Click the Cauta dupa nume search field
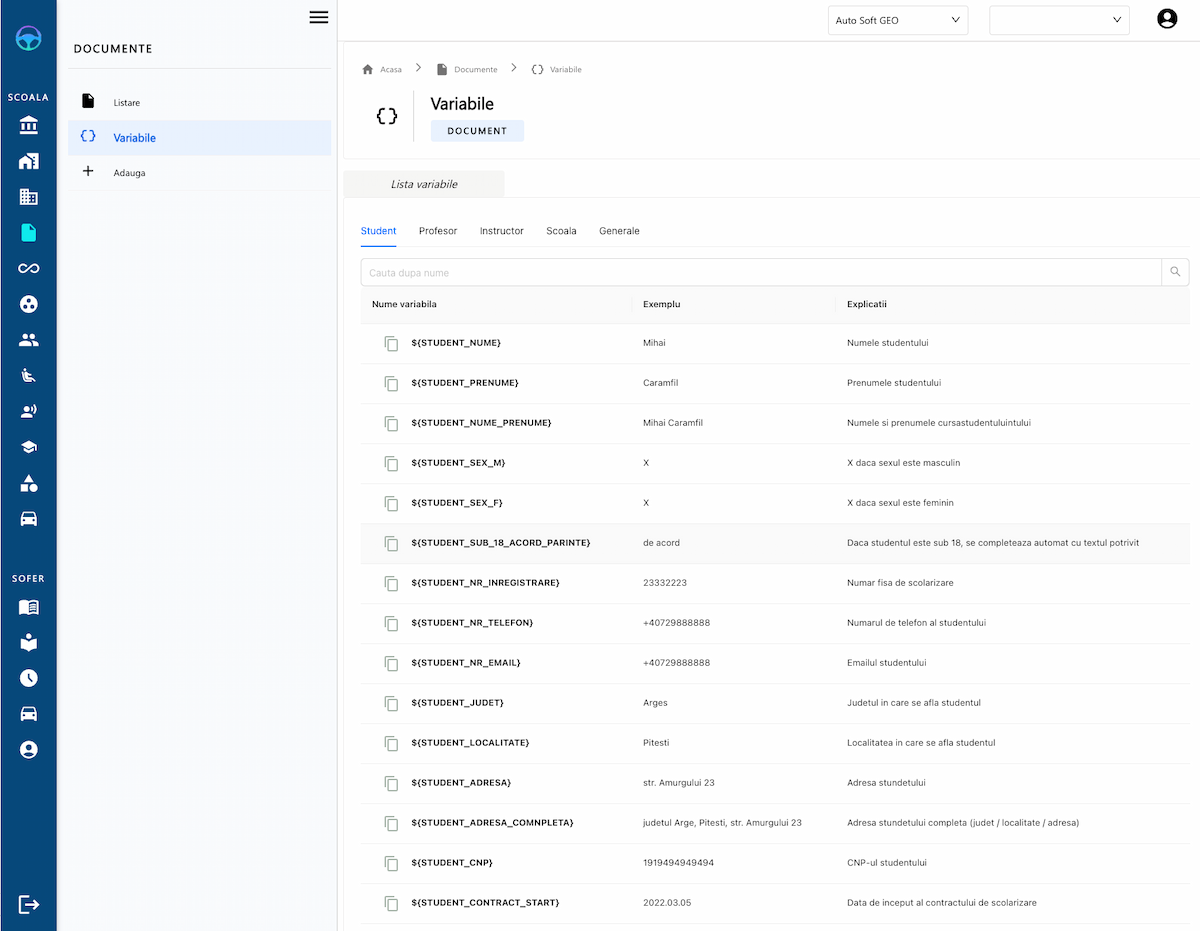The height and width of the screenshot is (931, 1200). [x=760, y=273]
